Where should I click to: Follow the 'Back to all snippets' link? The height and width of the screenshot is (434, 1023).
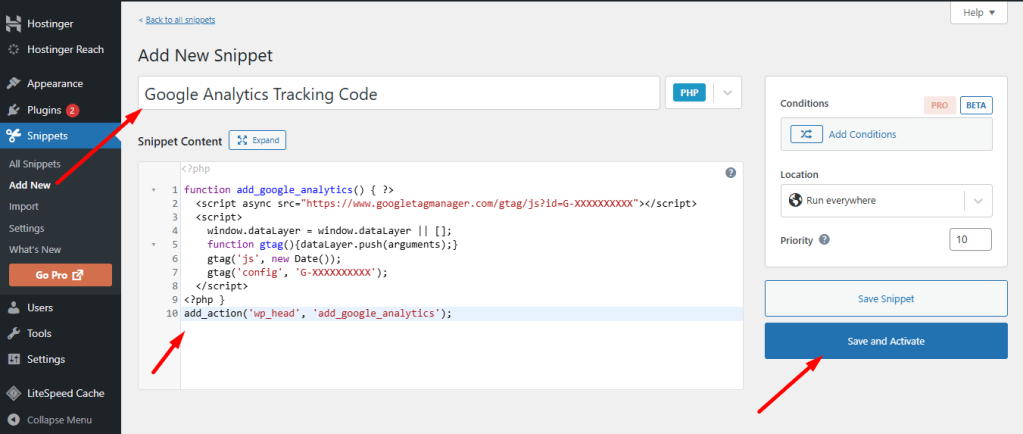click(x=176, y=20)
